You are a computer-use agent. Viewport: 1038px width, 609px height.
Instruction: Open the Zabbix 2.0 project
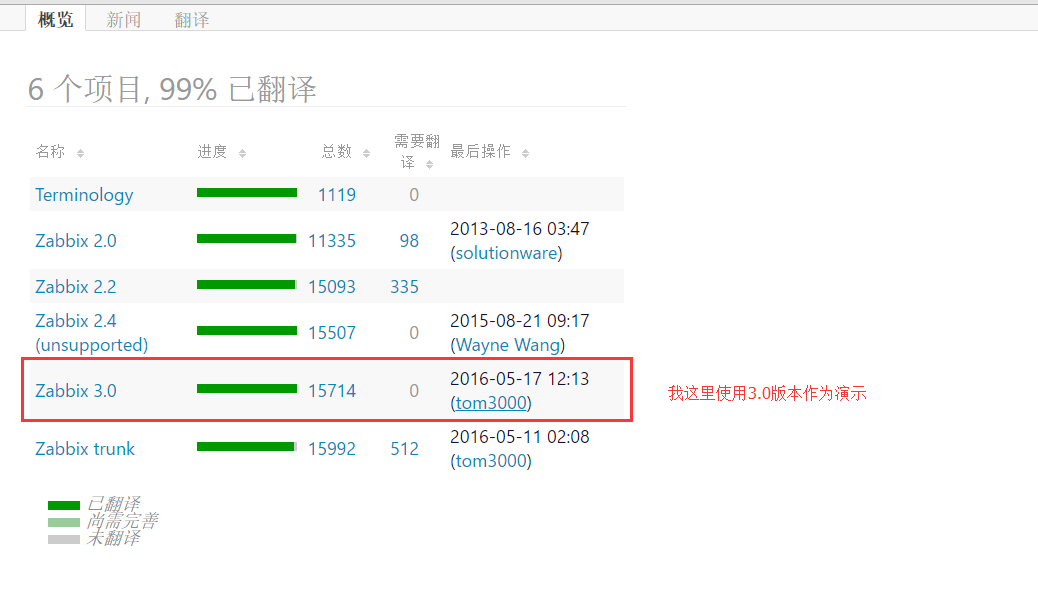pos(75,240)
